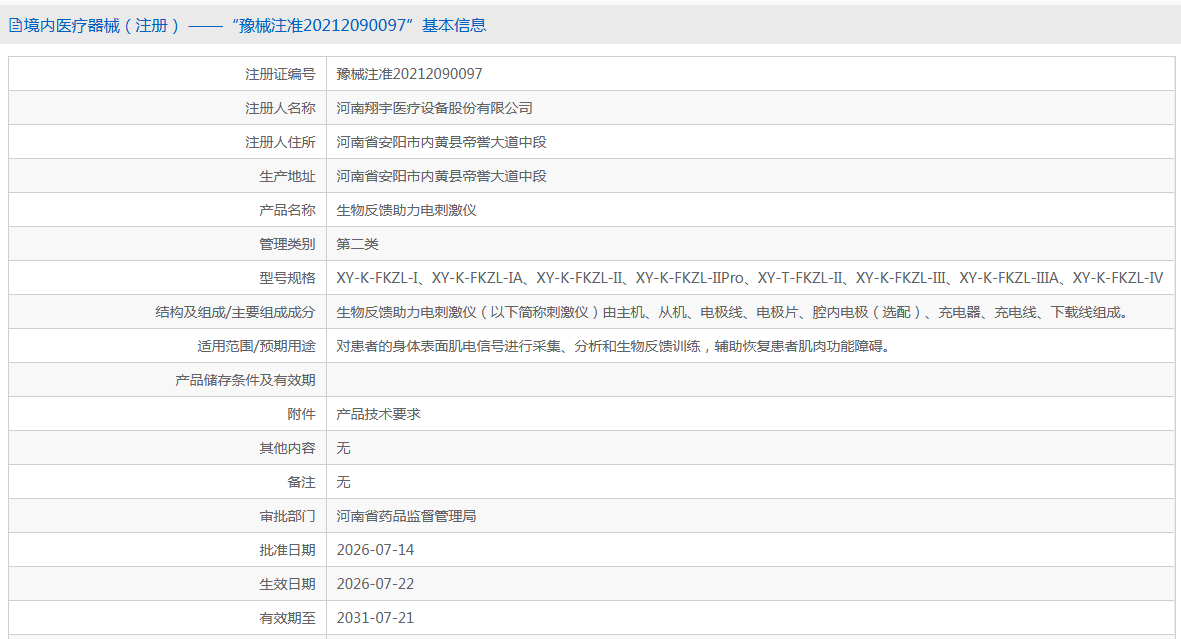
Task: Click the 注册人名称 label
Action: pyautogui.click(x=280, y=108)
